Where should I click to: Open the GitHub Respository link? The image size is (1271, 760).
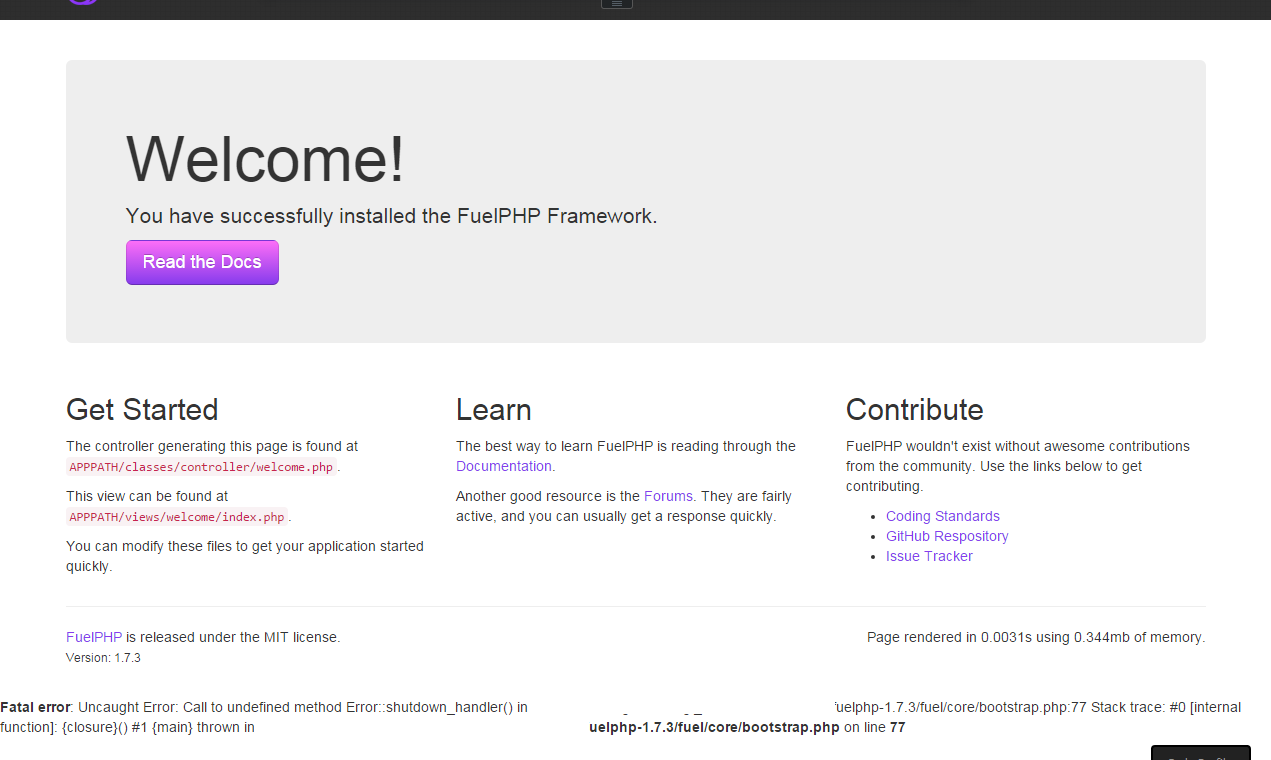(946, 536)
